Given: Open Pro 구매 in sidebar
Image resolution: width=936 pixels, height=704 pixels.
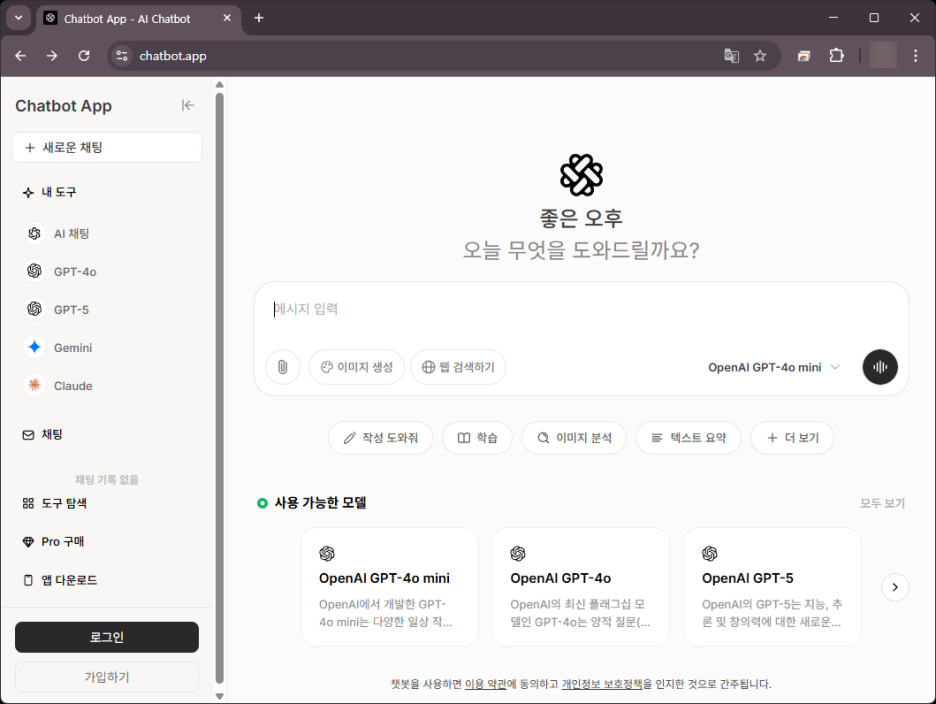Looking at the screenshot, I should (53, 542).
